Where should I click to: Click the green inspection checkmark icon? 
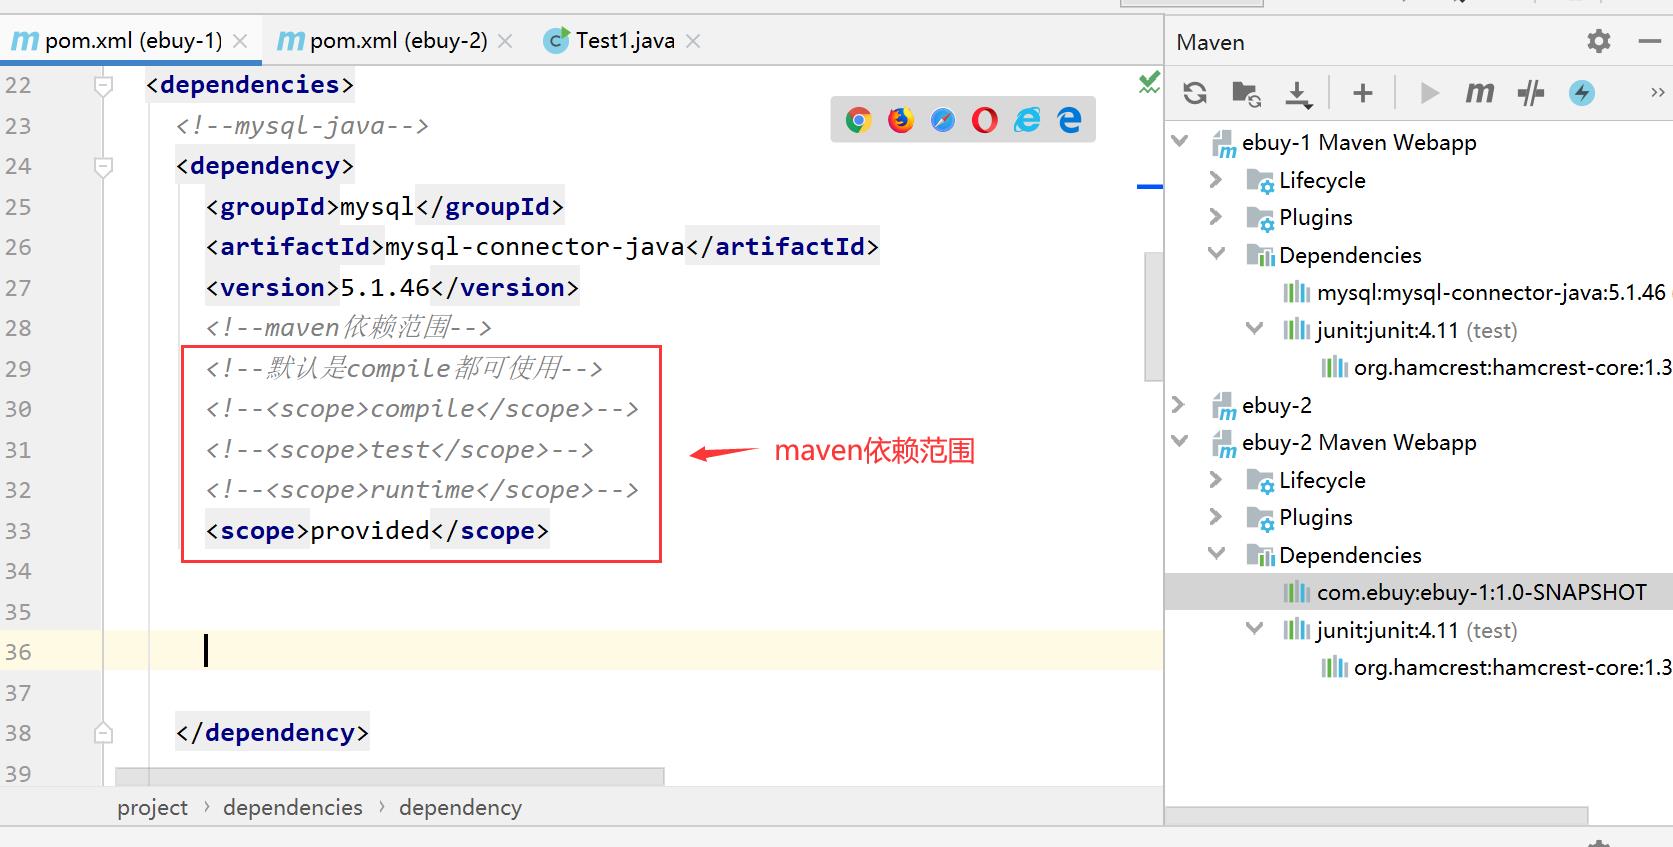click(1149, 83)
